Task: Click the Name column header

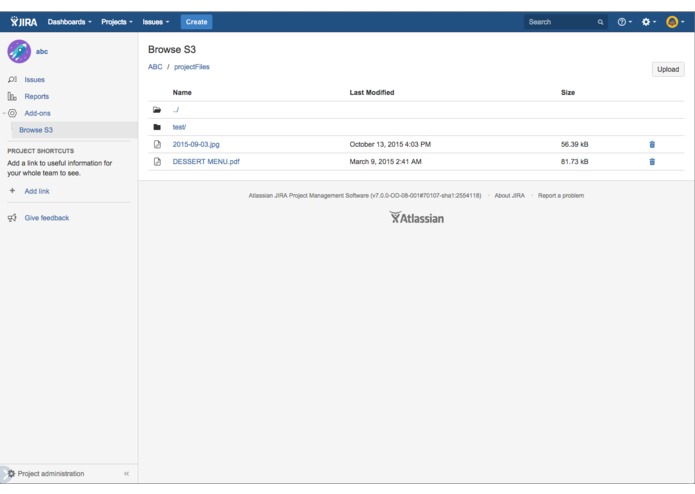Action: [182, 93]
